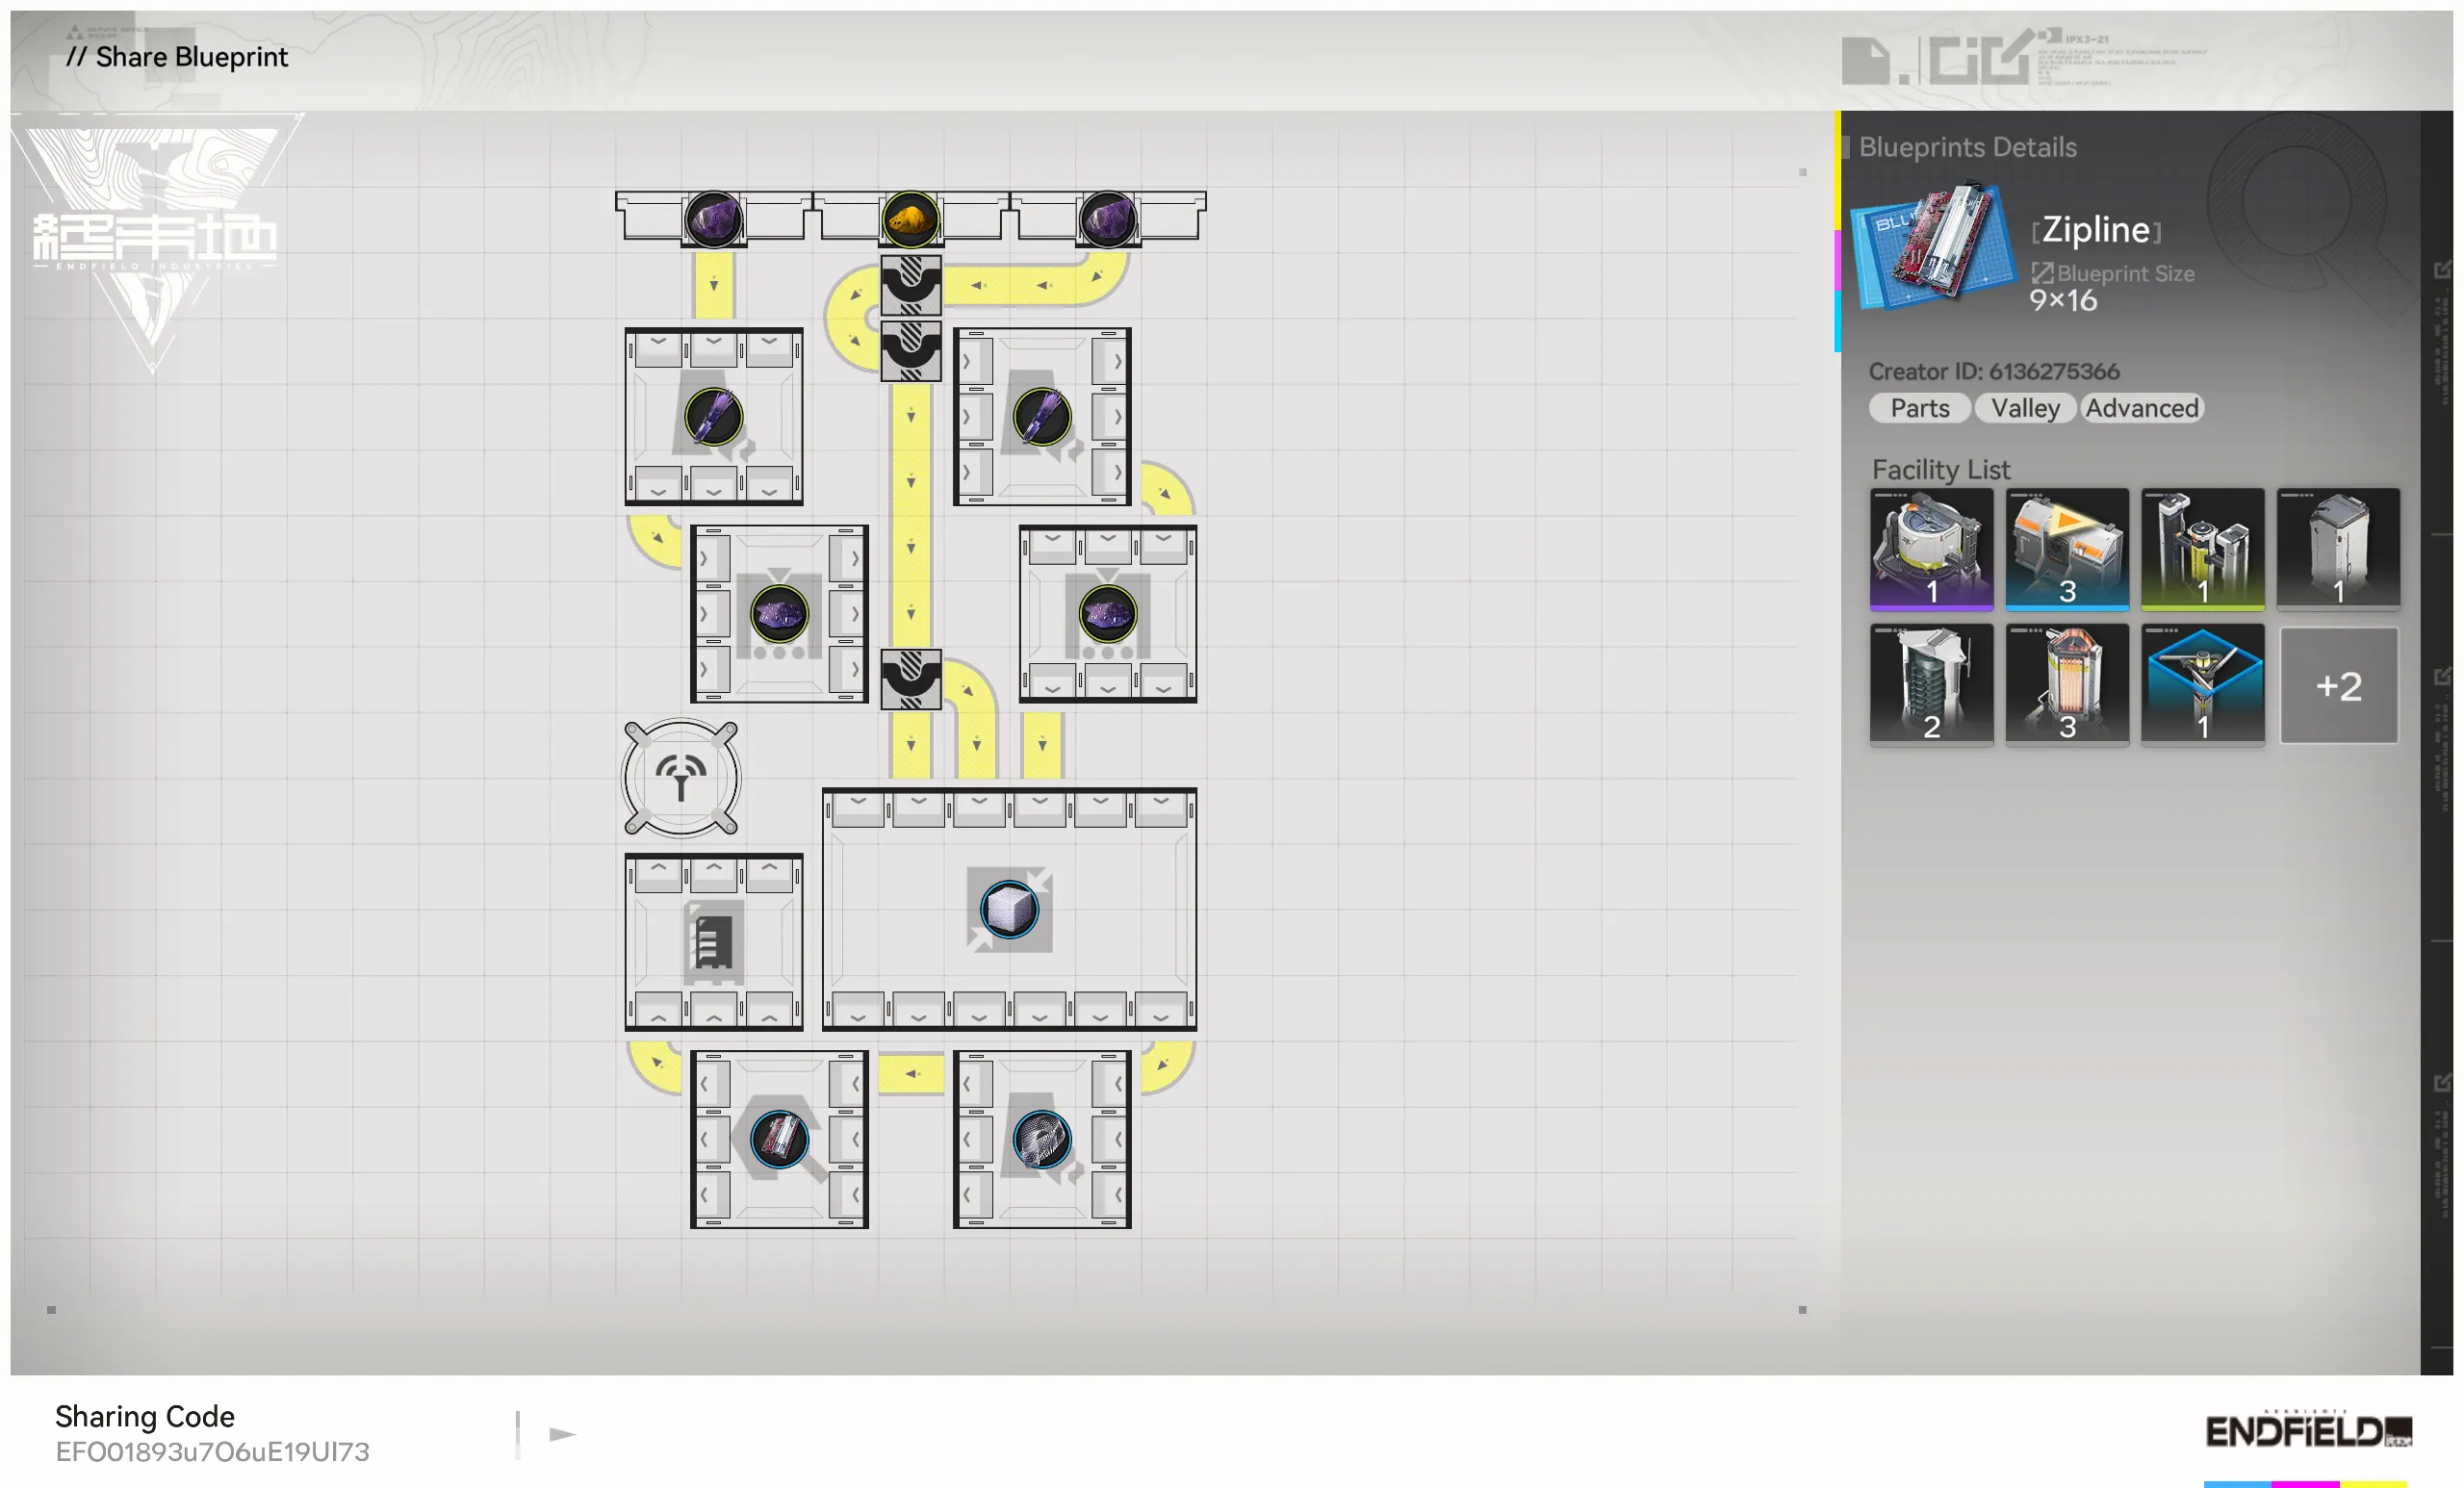2464x1488 pixels.
Task: Click the top conveyor splitter below orange ore
Action: pos(910,285)
